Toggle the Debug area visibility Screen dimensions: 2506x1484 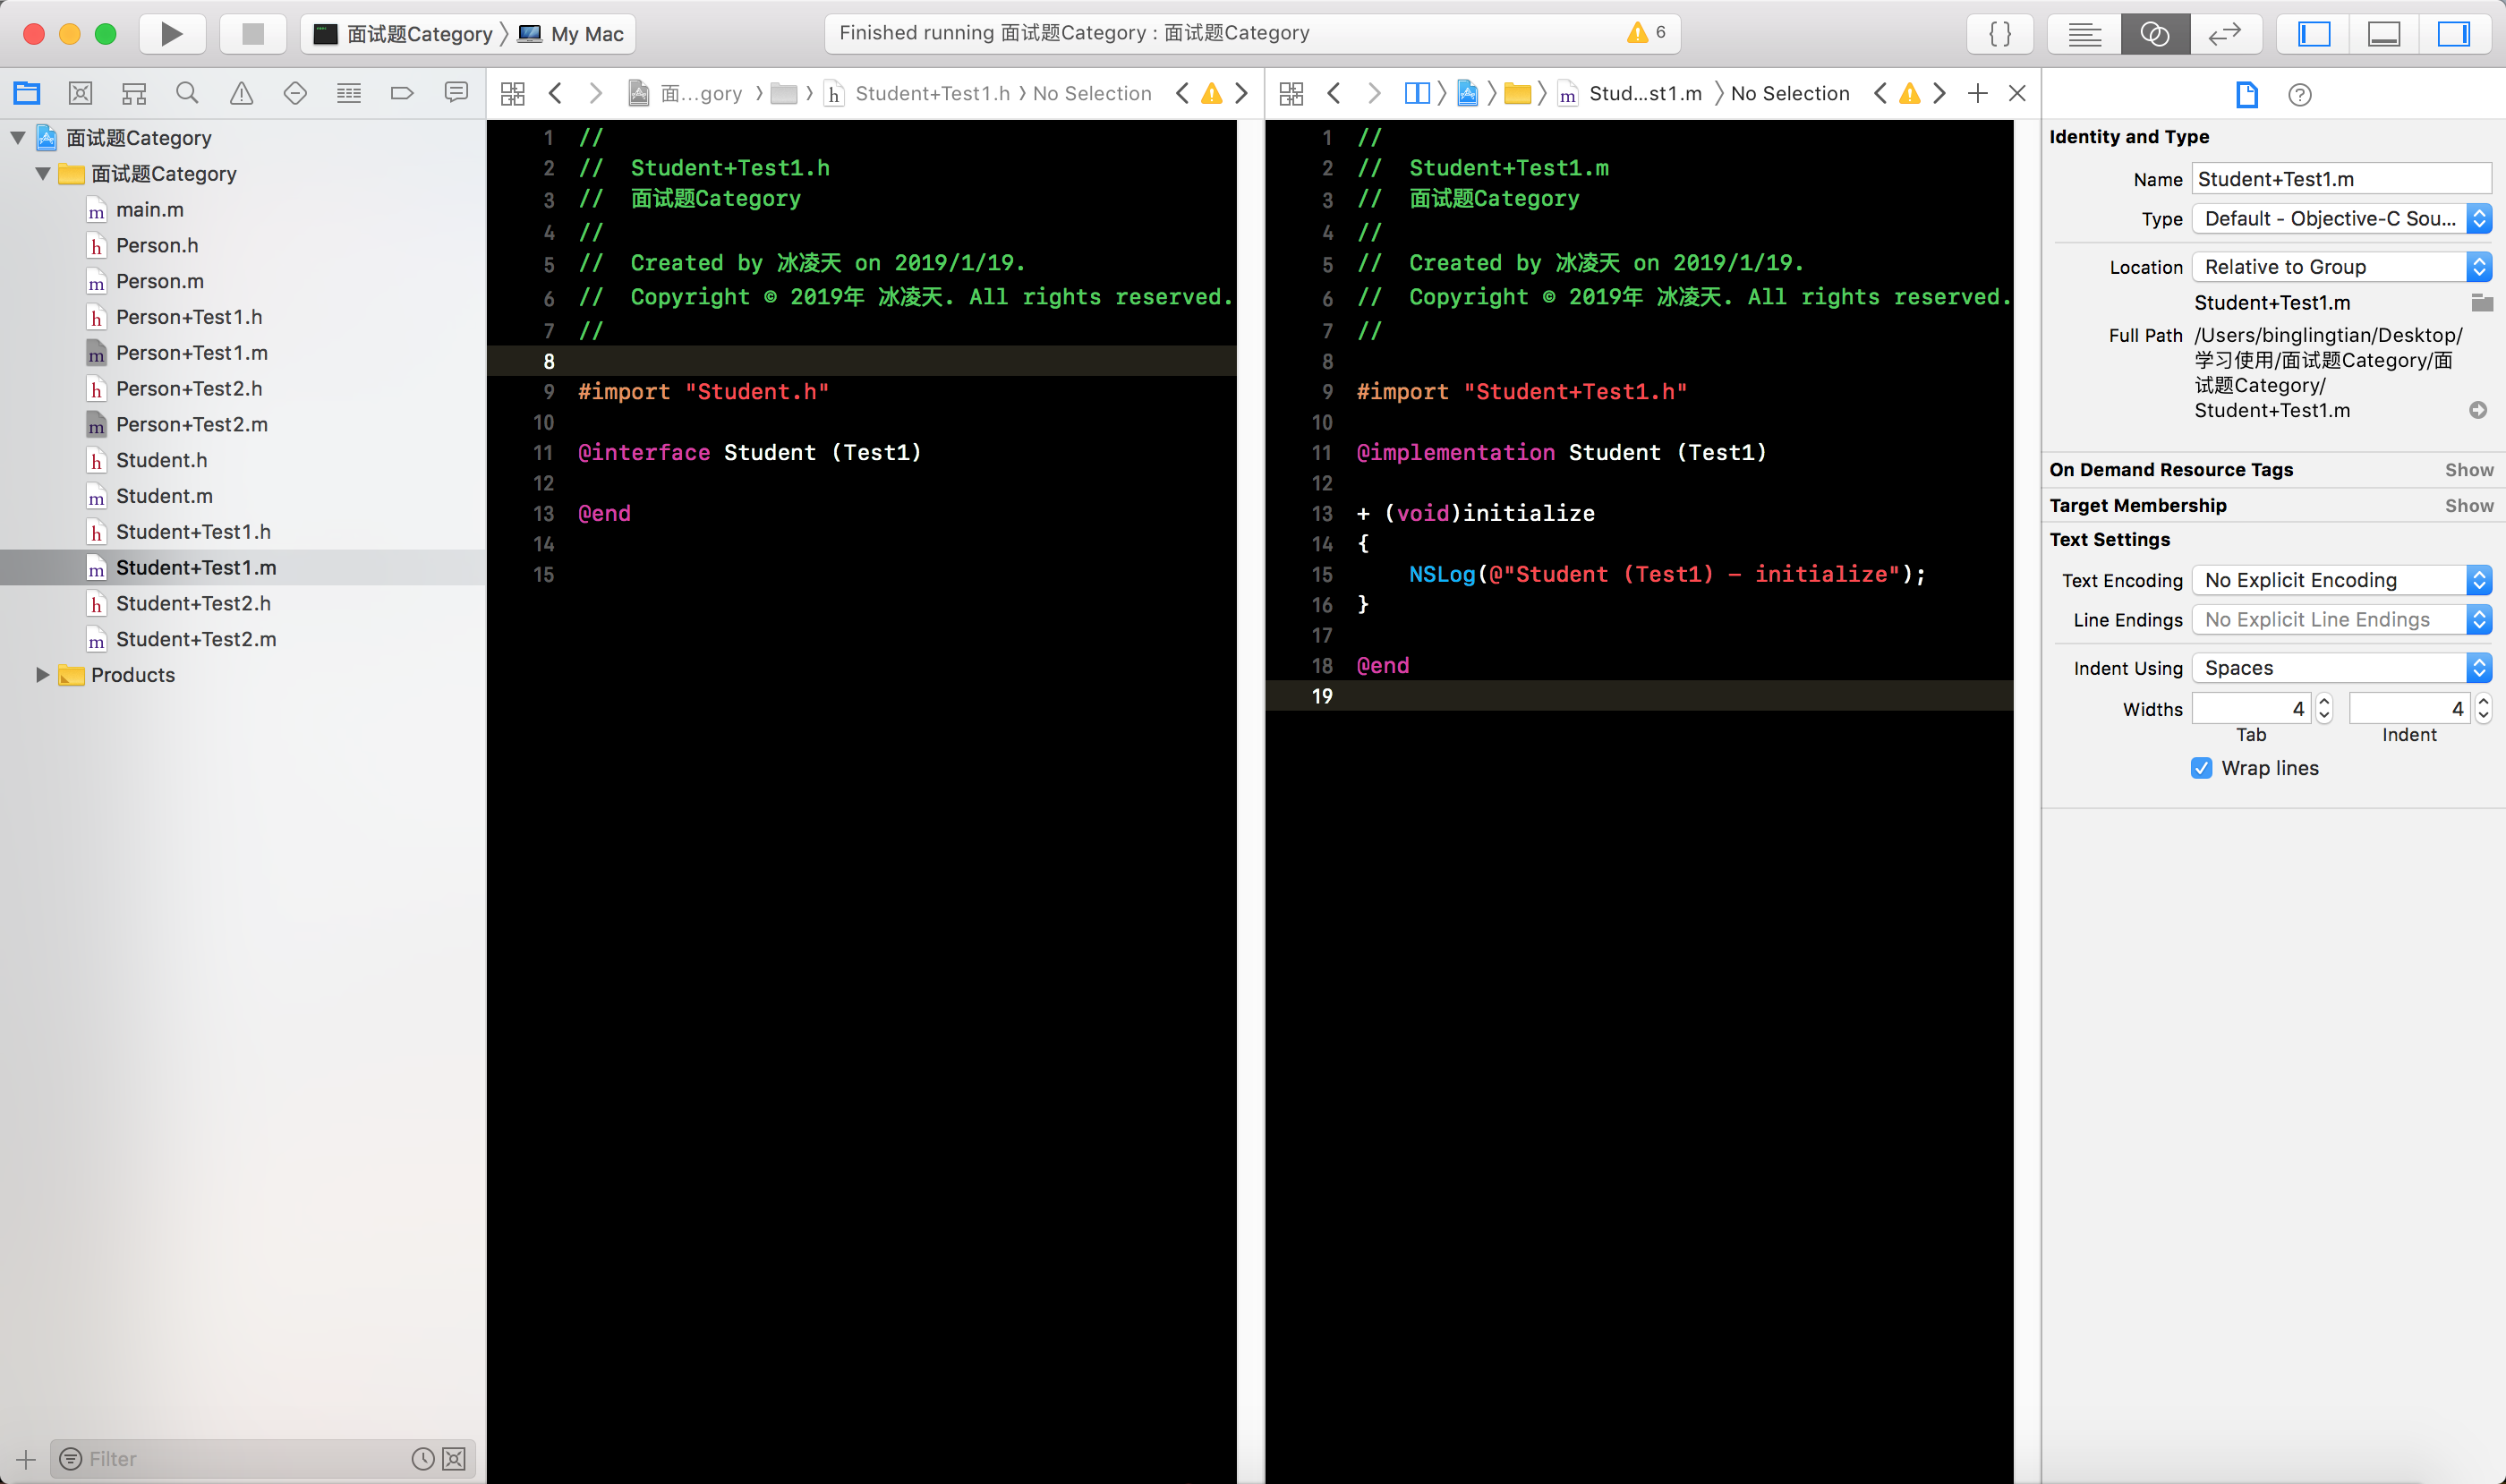tap(2384, 34)
